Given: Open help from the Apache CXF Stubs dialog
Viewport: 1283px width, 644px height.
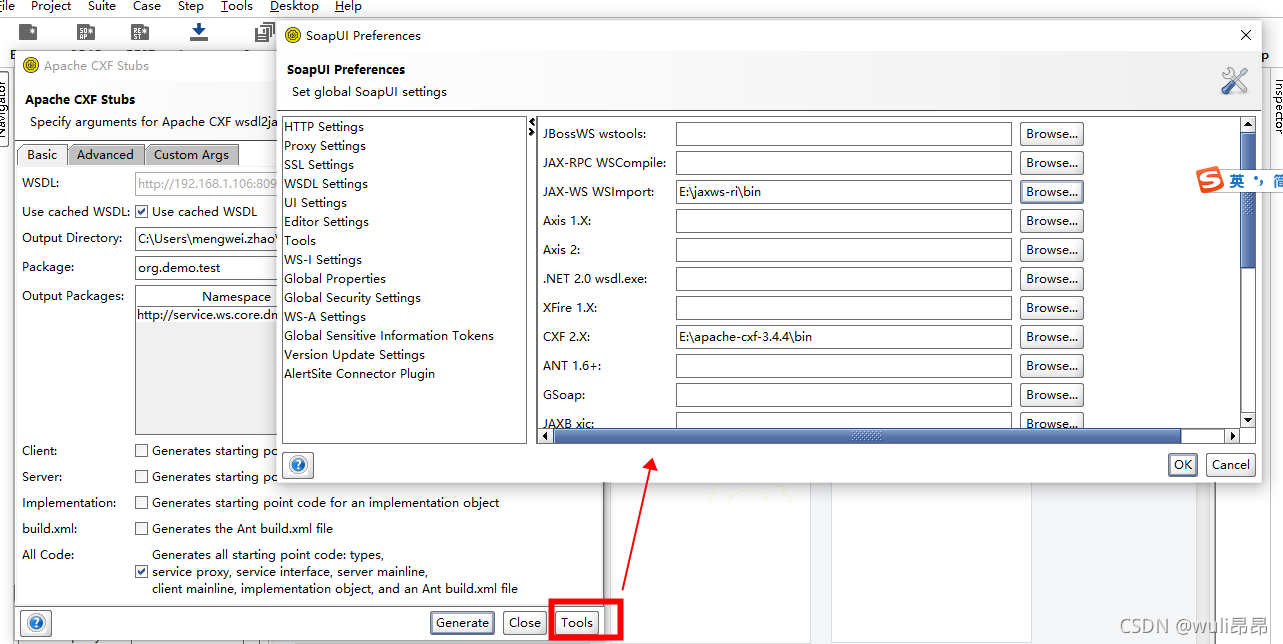Looking at the screenshot, I should (35, 622).
